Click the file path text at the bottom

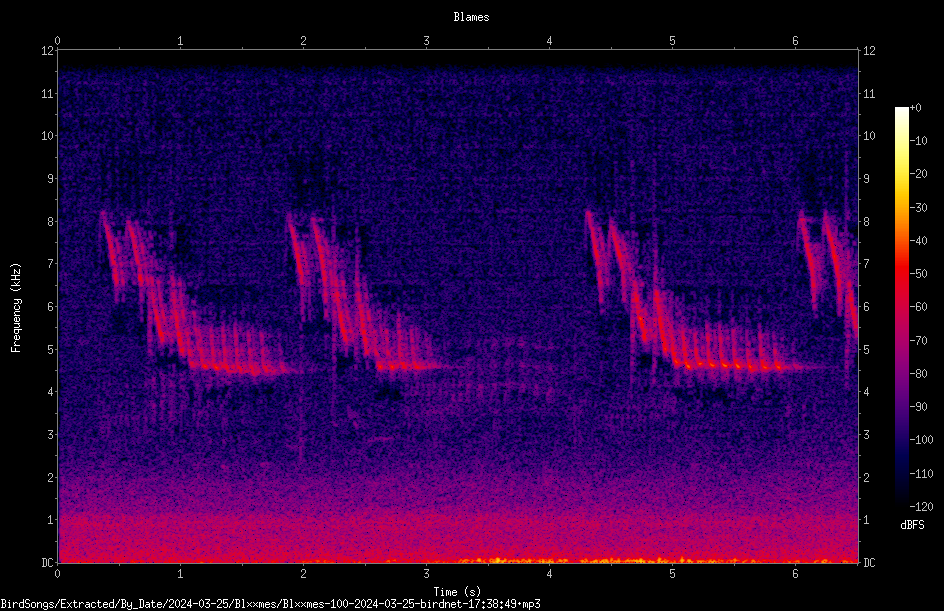point(270,604)
